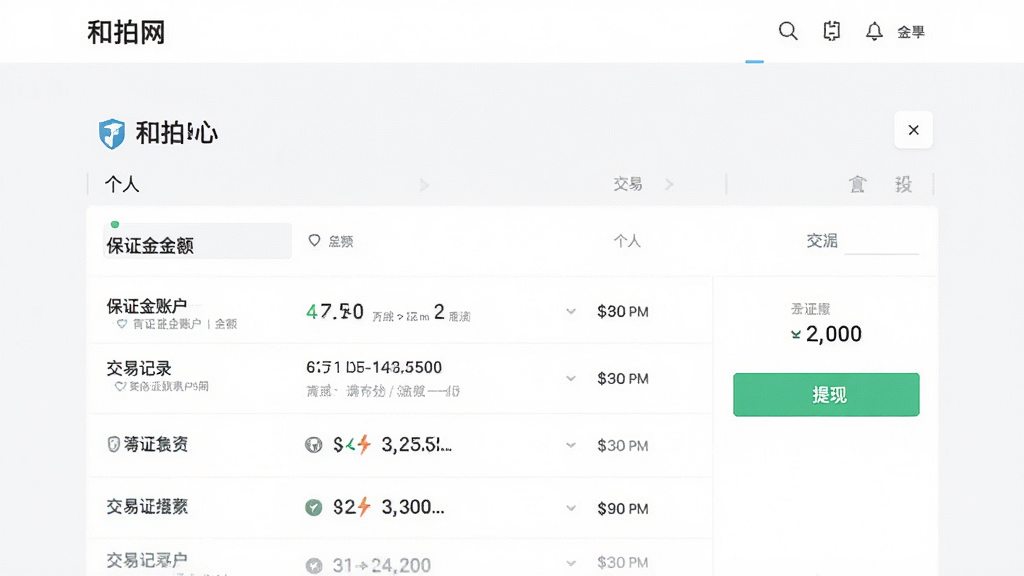Close the panel with the X button
Screen dimensions: 1024x576
(913, 130)
